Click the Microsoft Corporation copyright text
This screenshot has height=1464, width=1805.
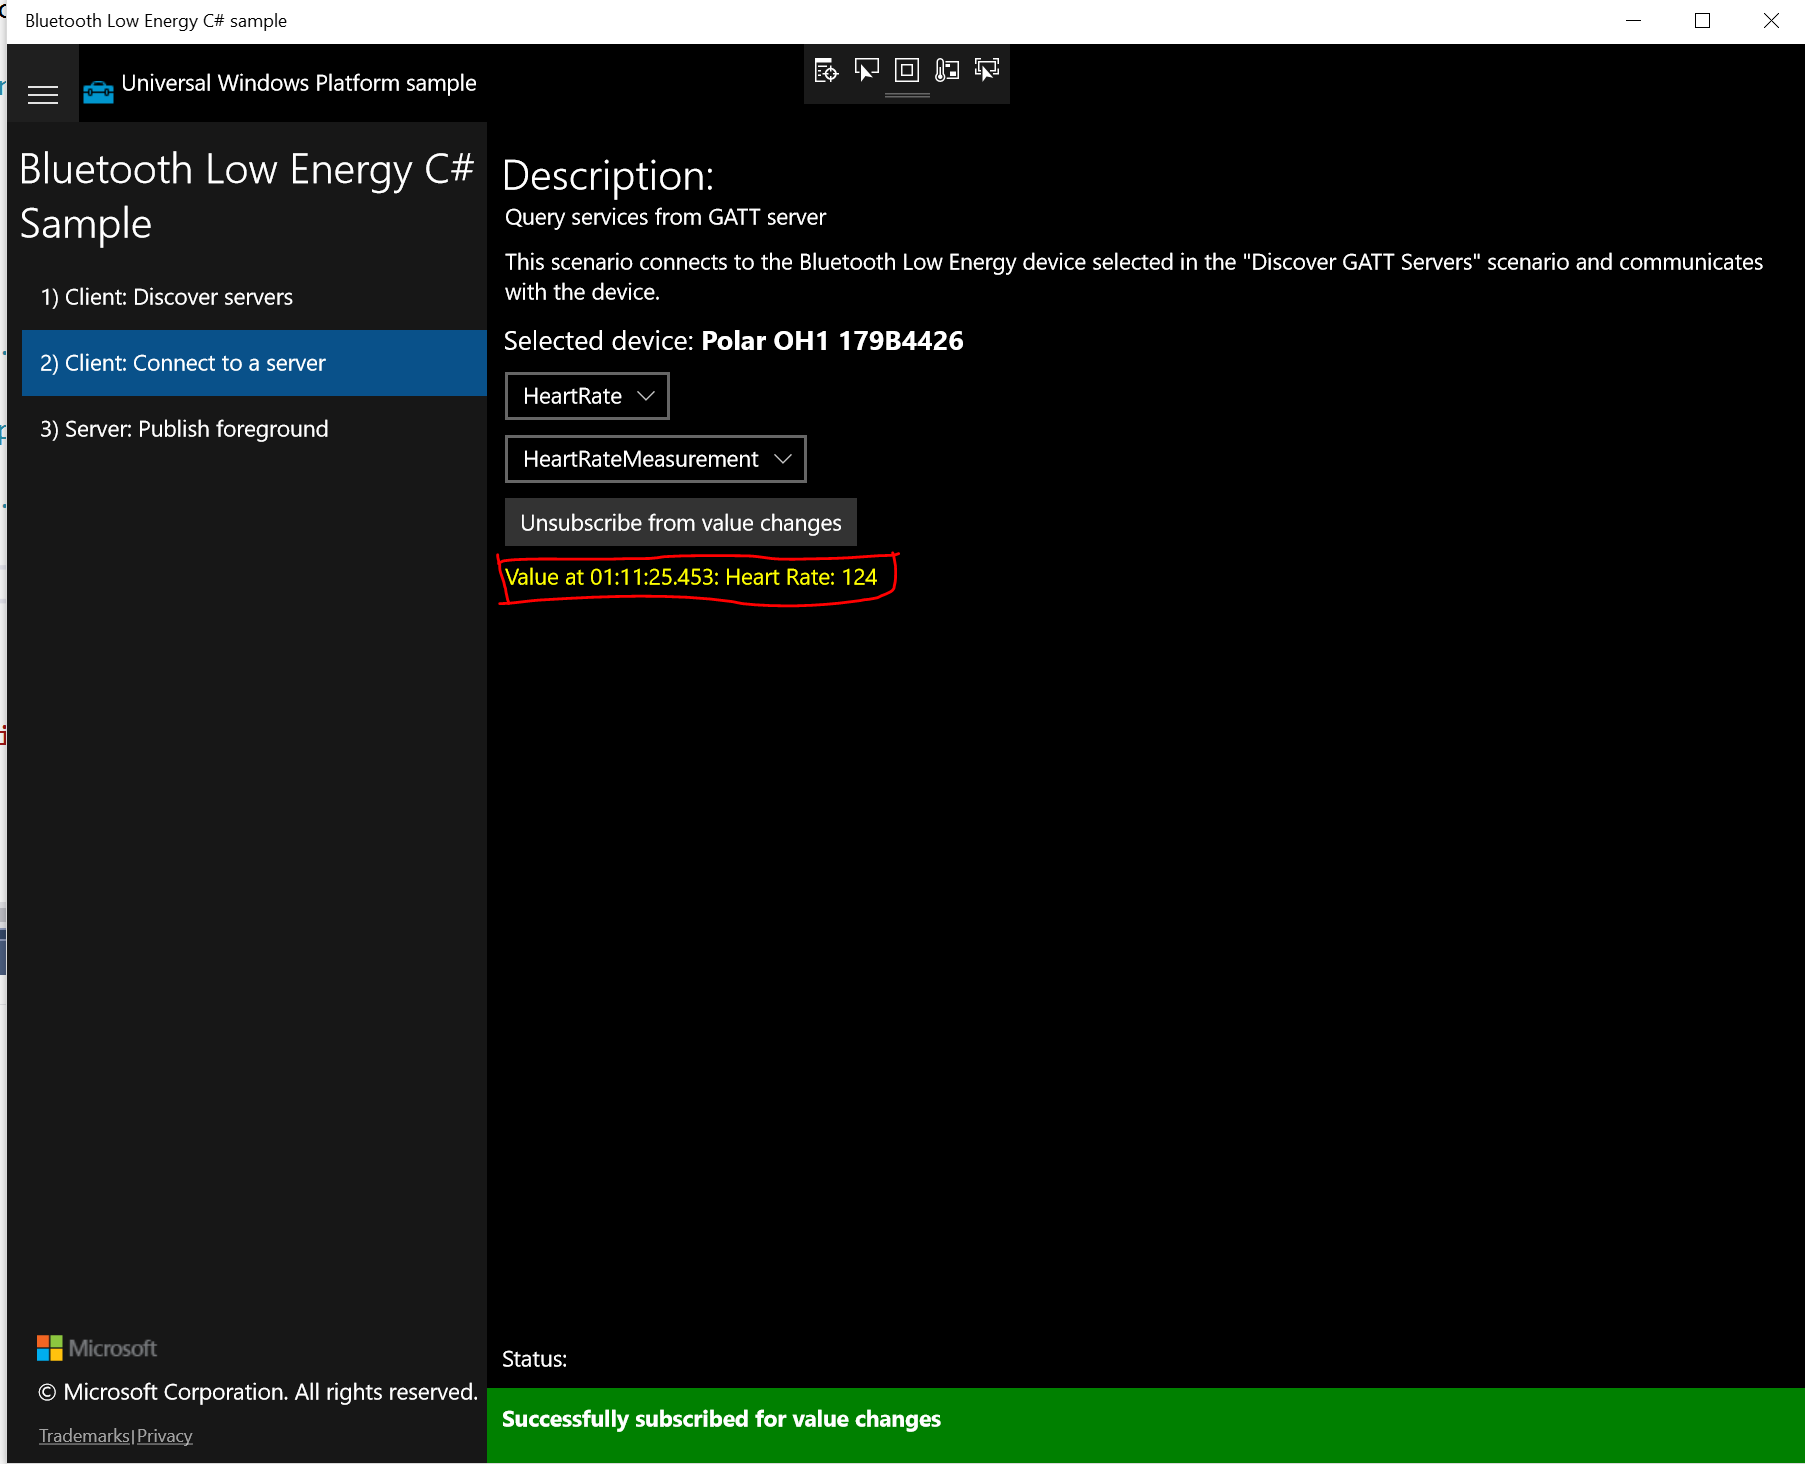(258, 1392)
